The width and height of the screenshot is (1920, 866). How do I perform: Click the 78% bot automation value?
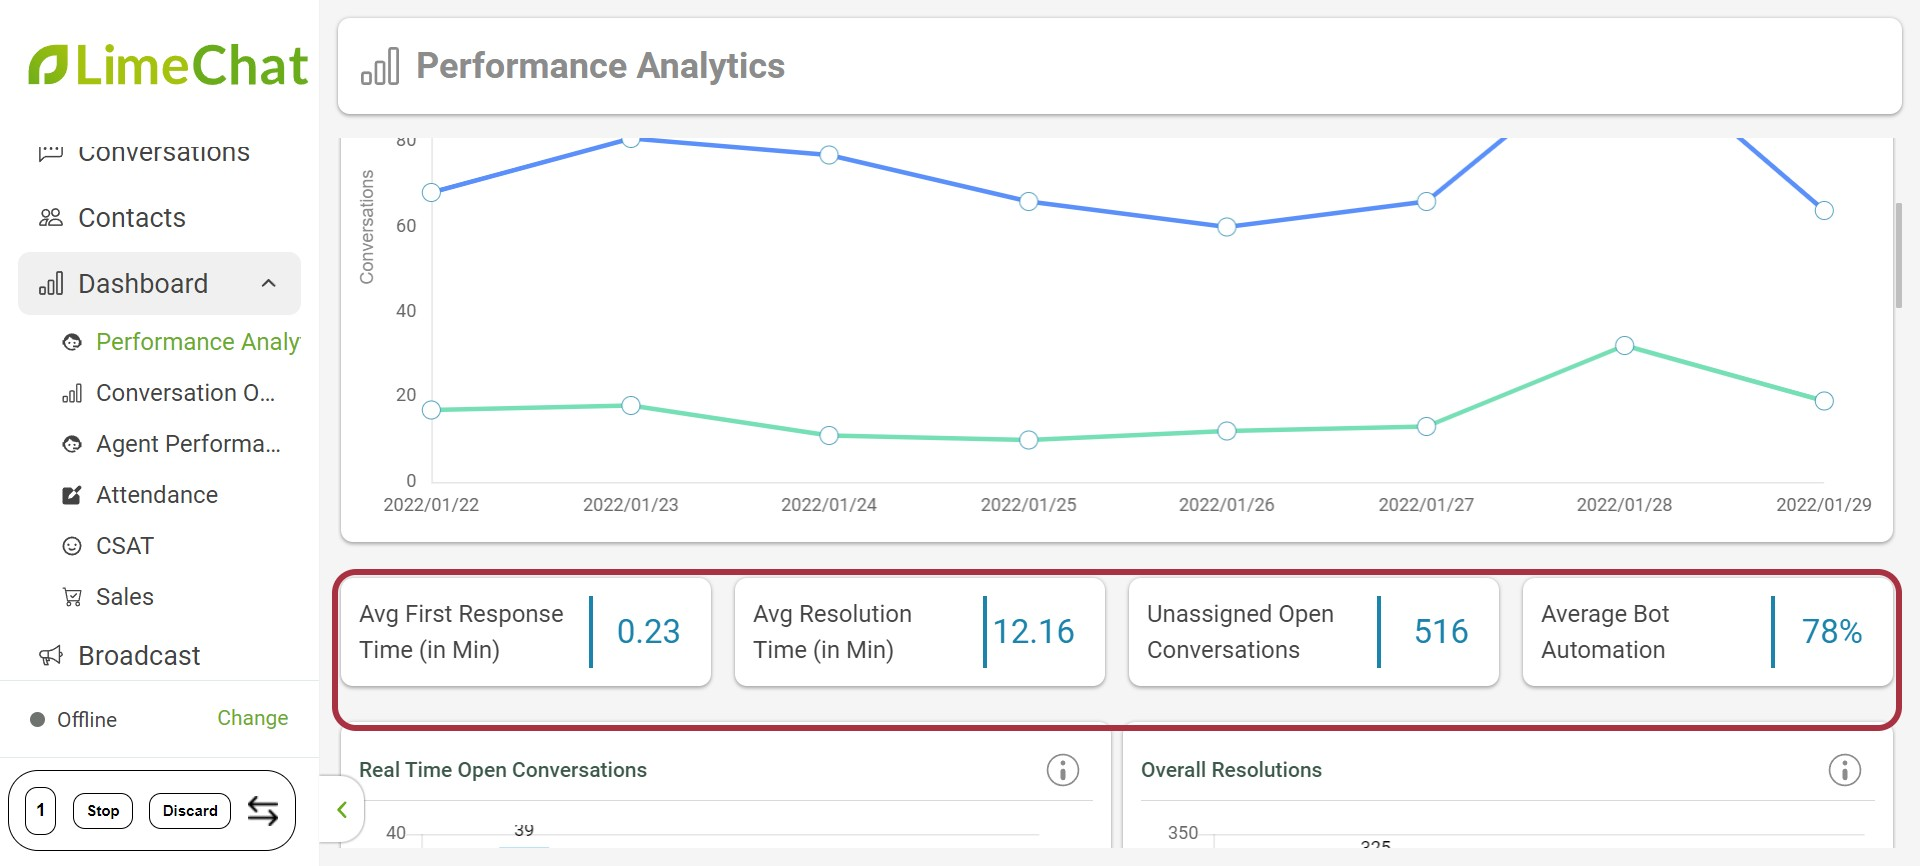tap(1832, 632)
